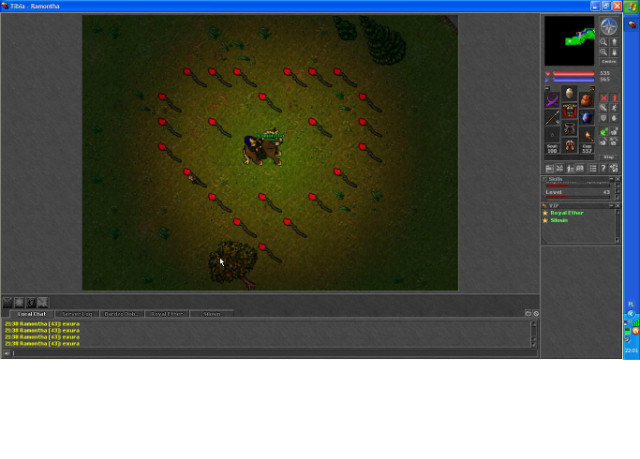Click first icon above chat tabs
640x459 pixels.
7,302
